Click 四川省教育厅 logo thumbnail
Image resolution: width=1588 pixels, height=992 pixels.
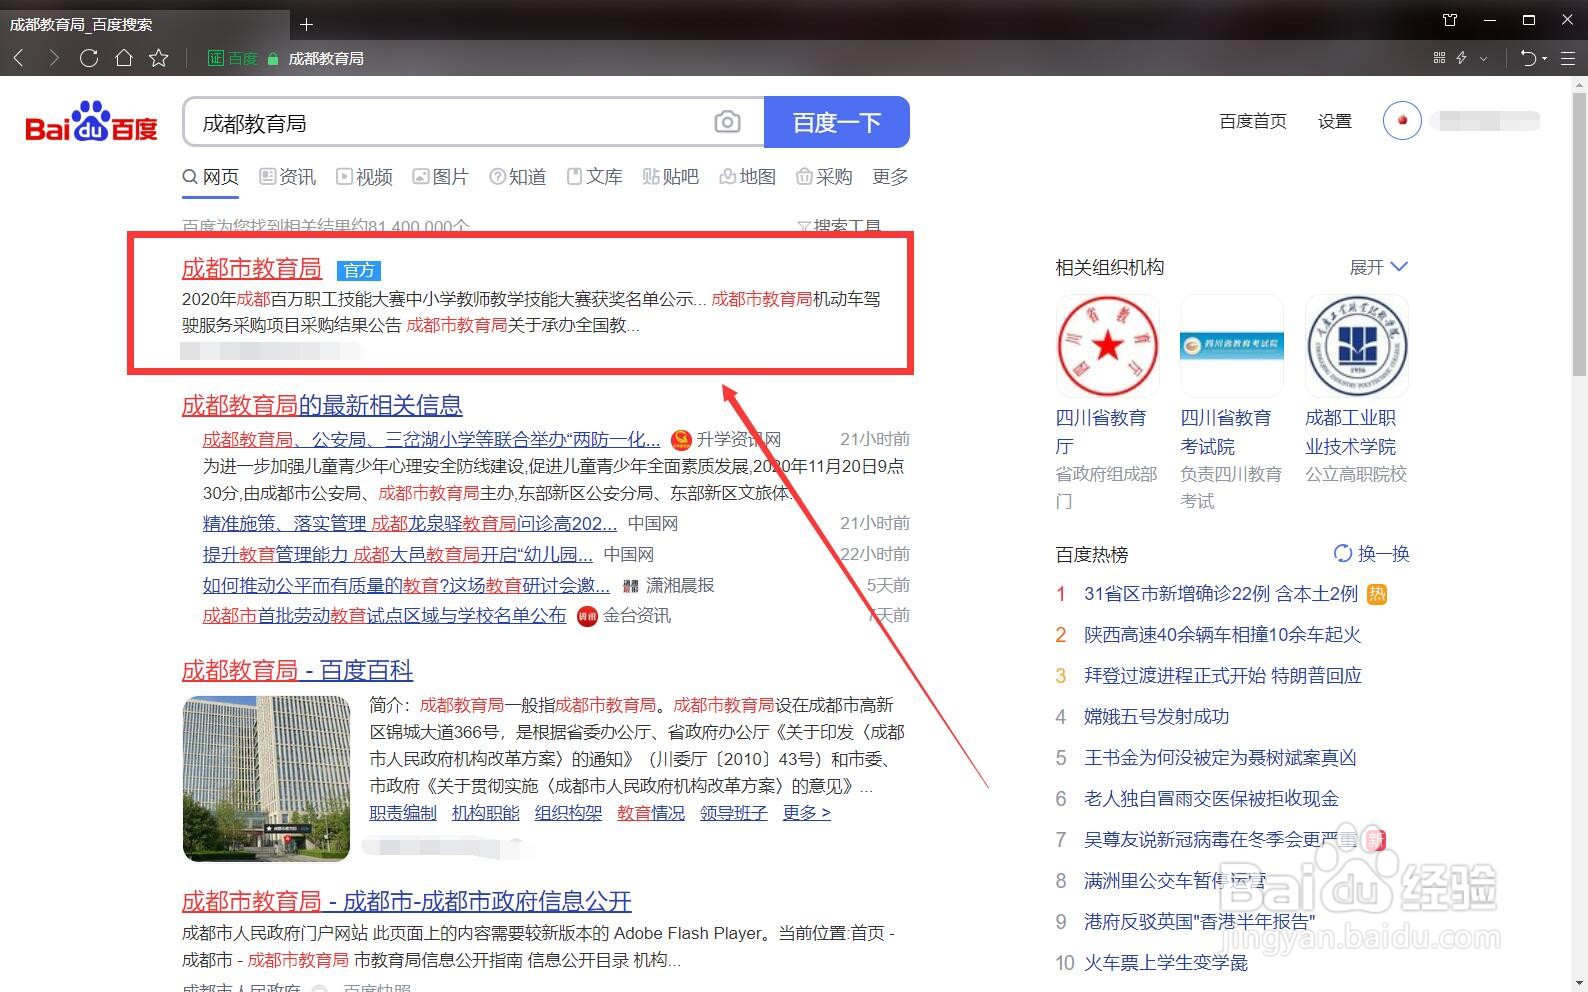[x=1107, y=346]
